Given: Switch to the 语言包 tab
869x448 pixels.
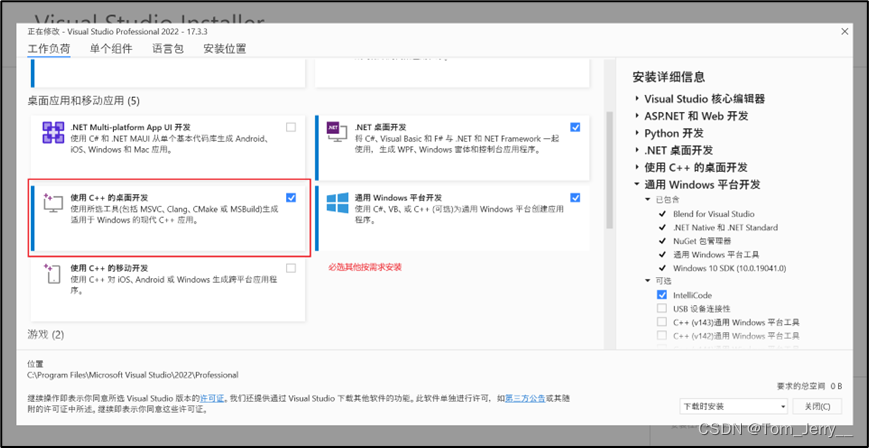Looking at the screenshot, I should (x=168, y=49).
